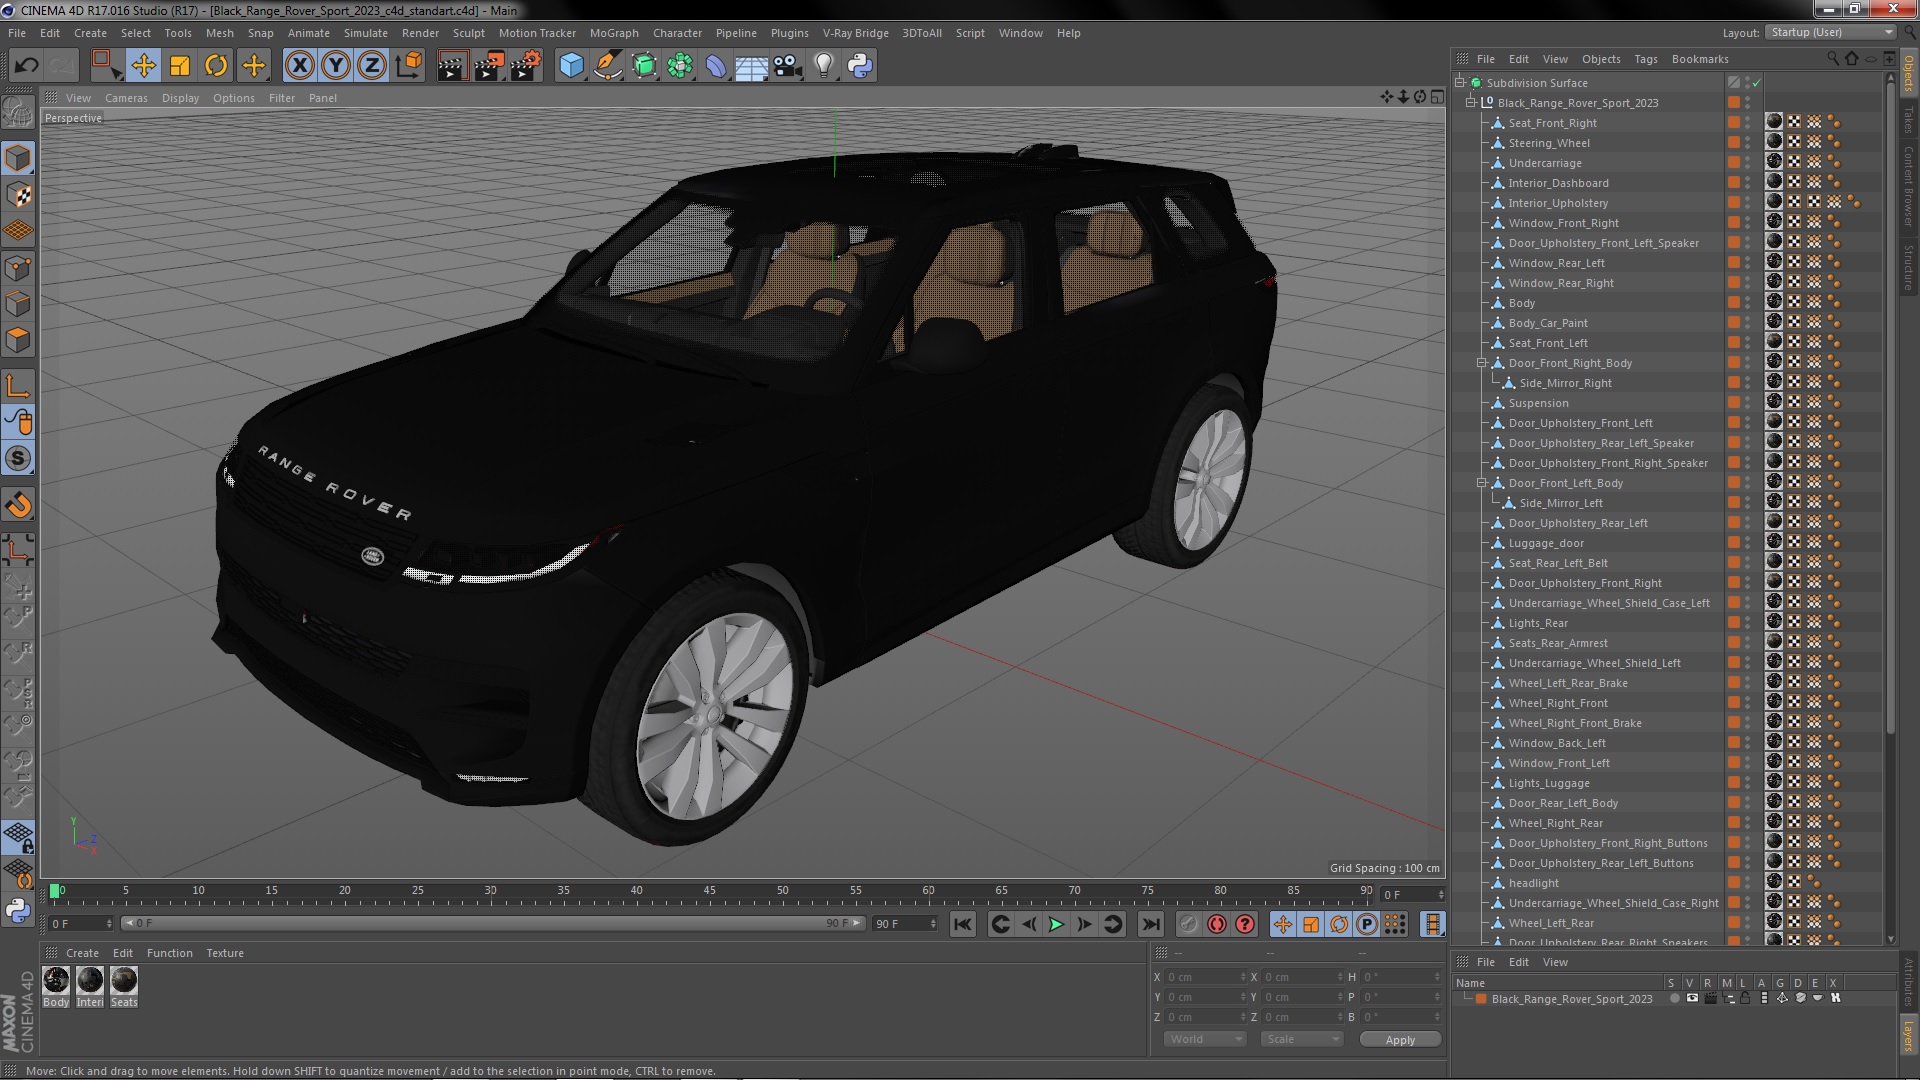
Task: Switch to Texture mode checker icon
Action: point(18,195)
